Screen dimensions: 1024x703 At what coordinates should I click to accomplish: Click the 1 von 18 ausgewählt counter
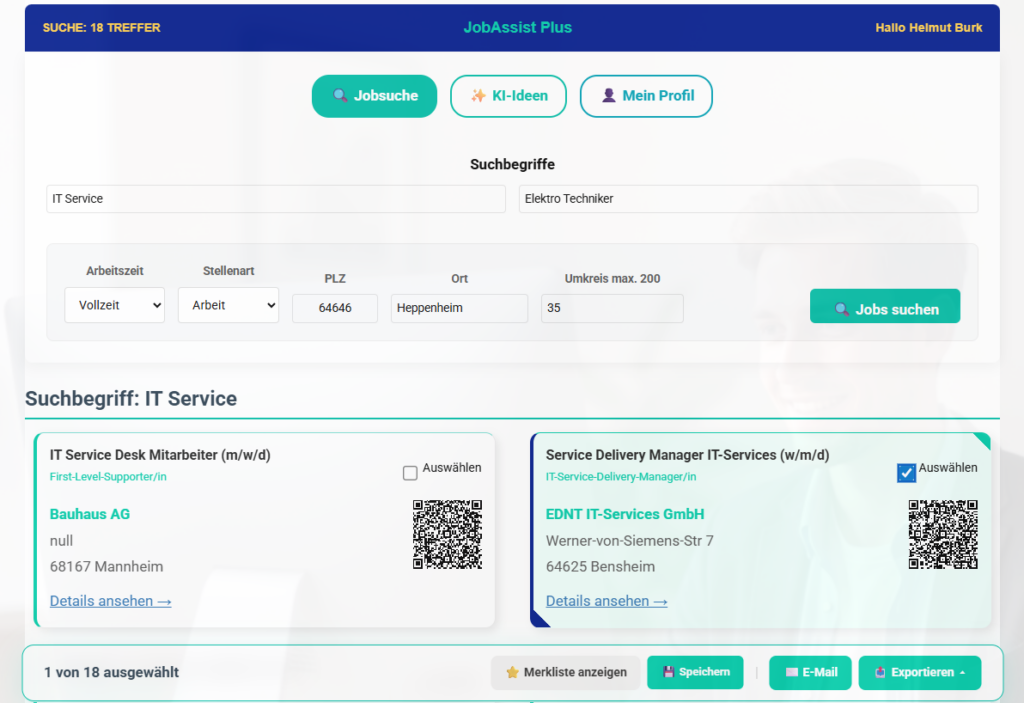(112, 672)
